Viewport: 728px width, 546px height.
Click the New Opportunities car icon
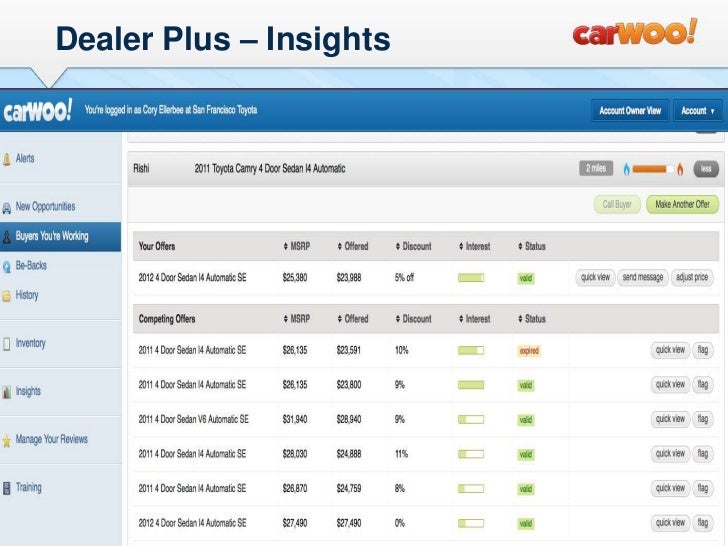[x=6, y=208]
